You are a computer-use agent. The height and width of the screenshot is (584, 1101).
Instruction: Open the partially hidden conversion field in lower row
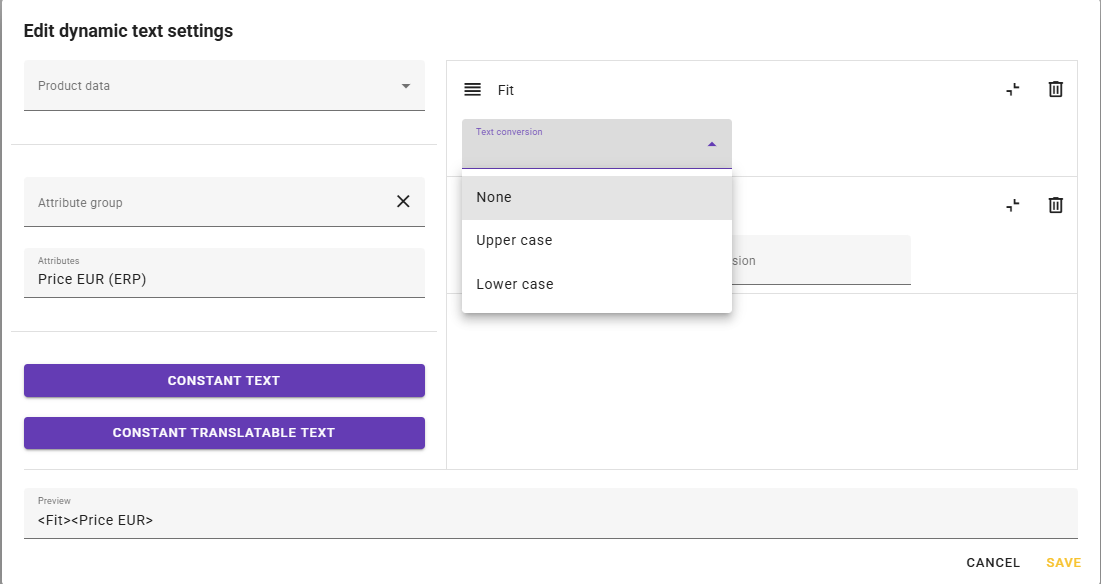coord(820,260)
